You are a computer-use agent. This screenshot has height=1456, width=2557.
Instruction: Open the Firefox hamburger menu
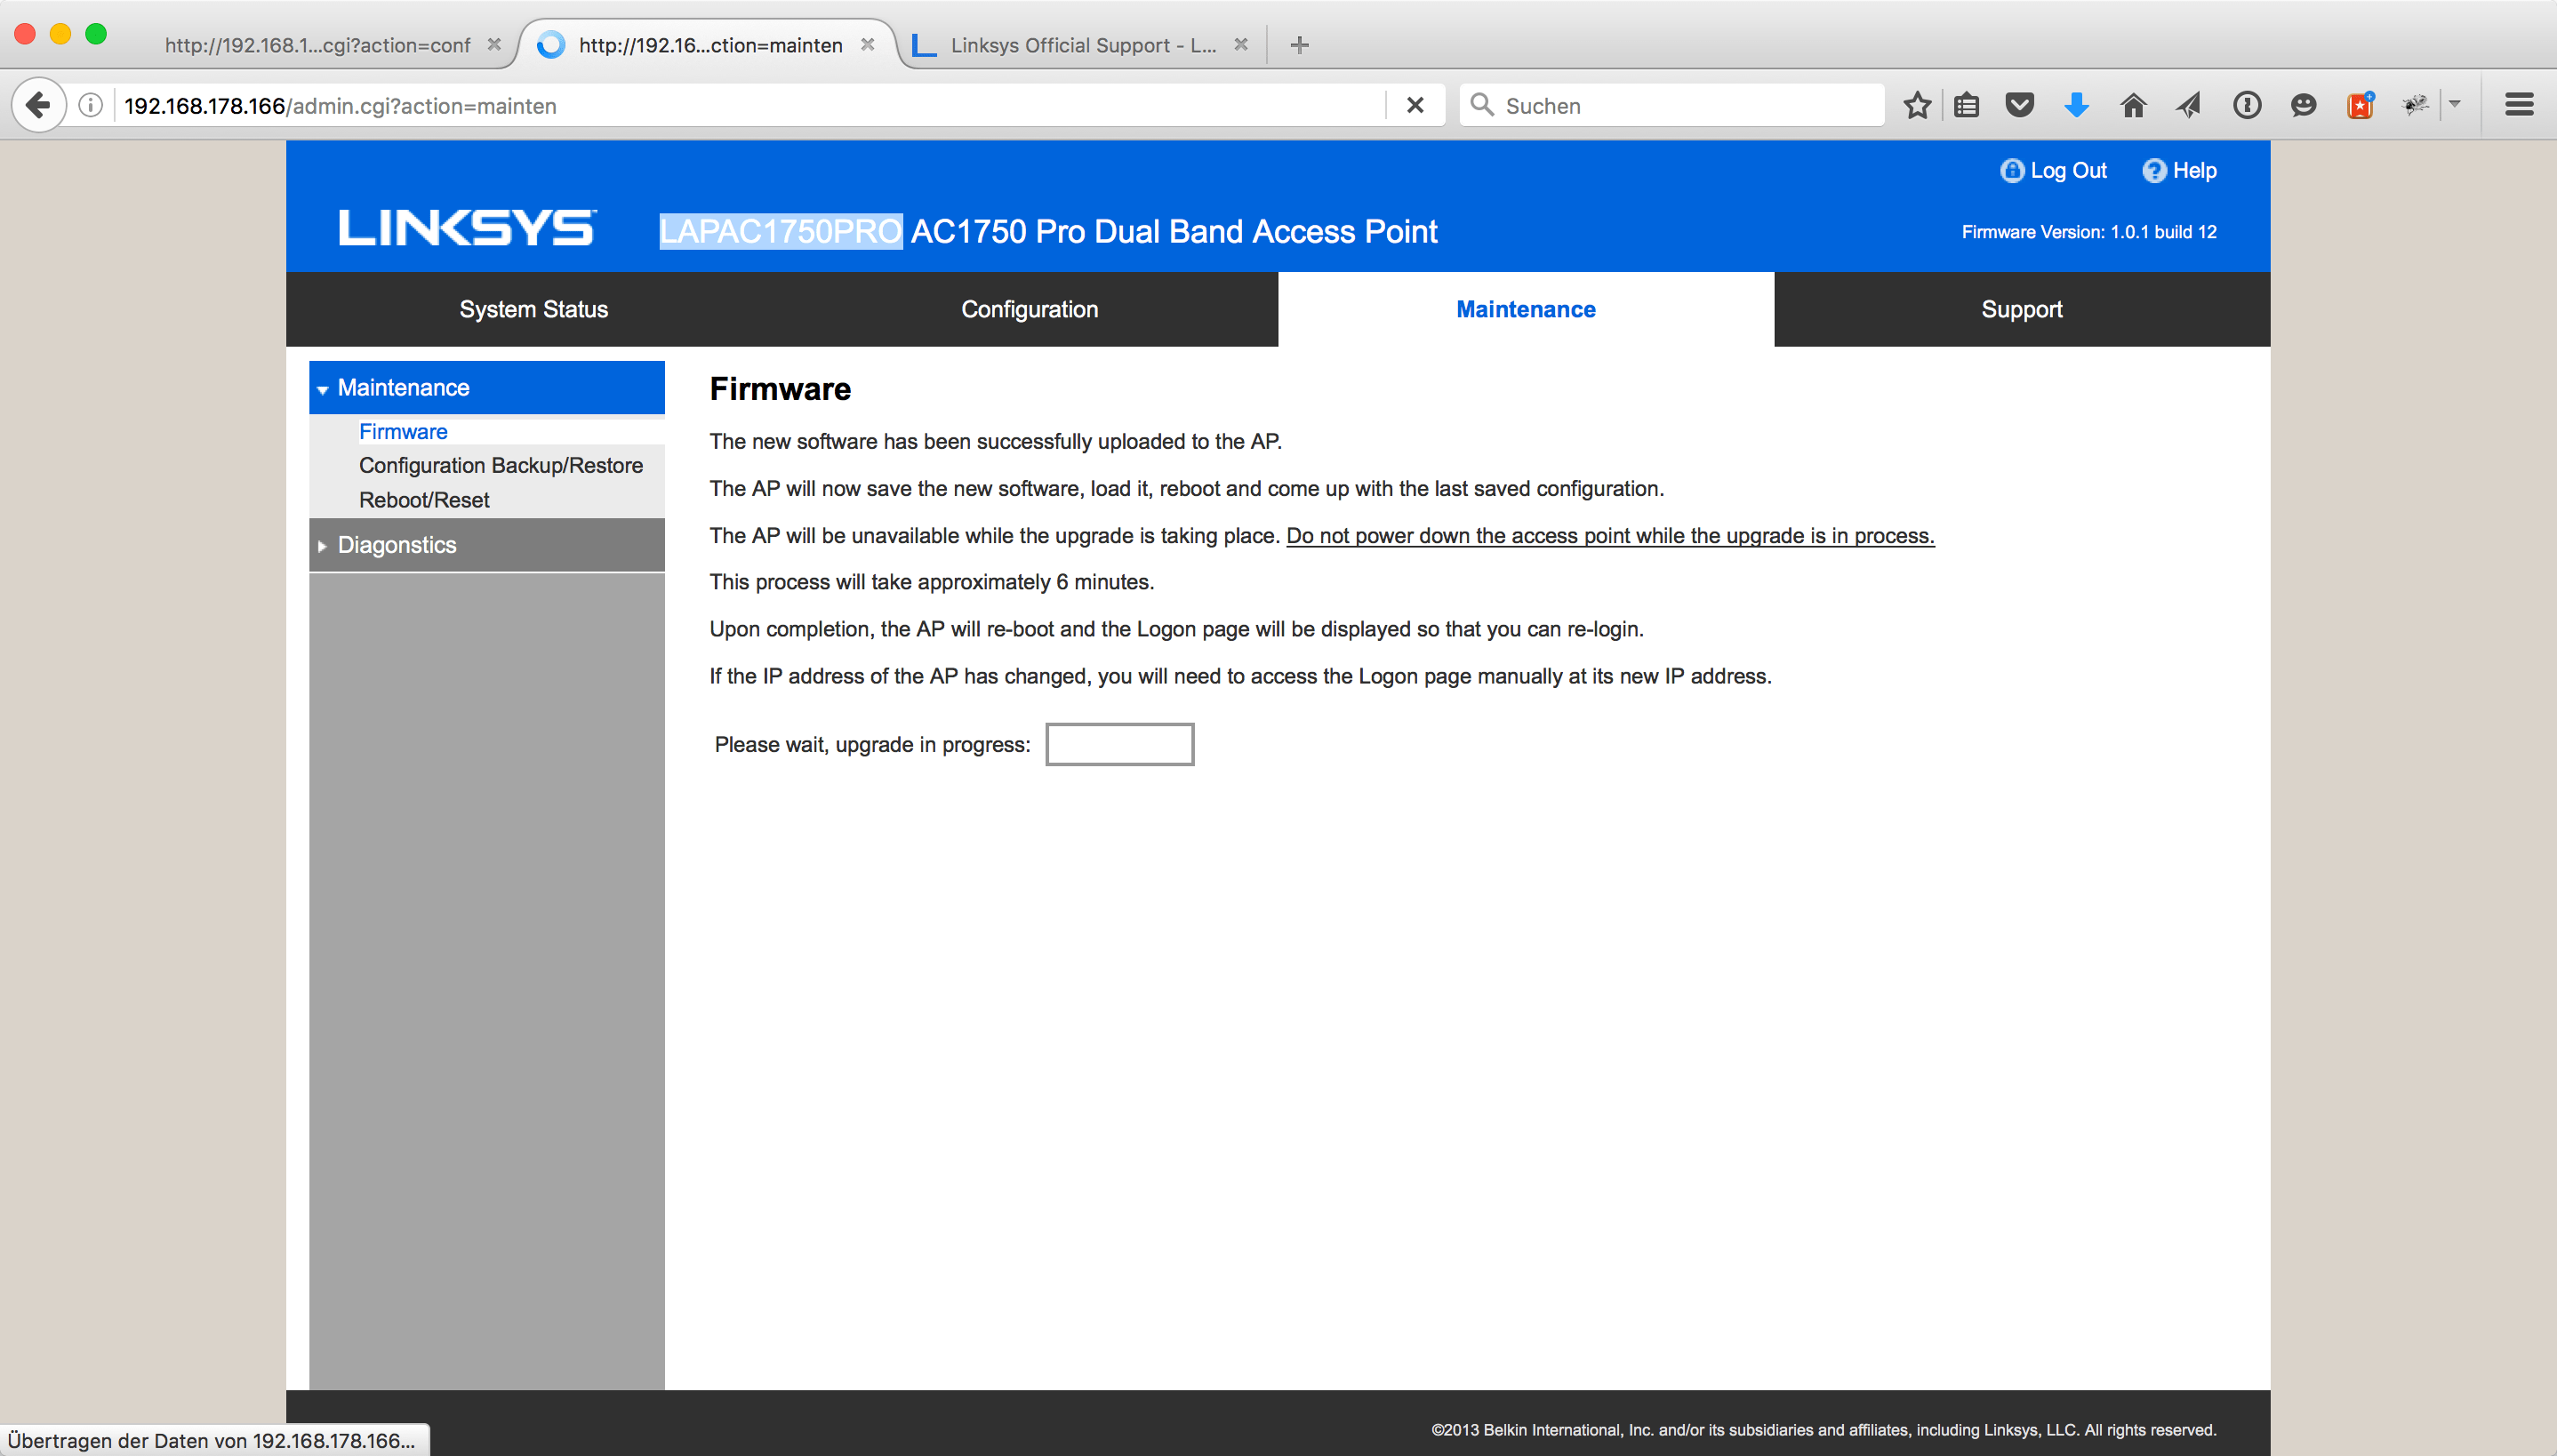2519,105
